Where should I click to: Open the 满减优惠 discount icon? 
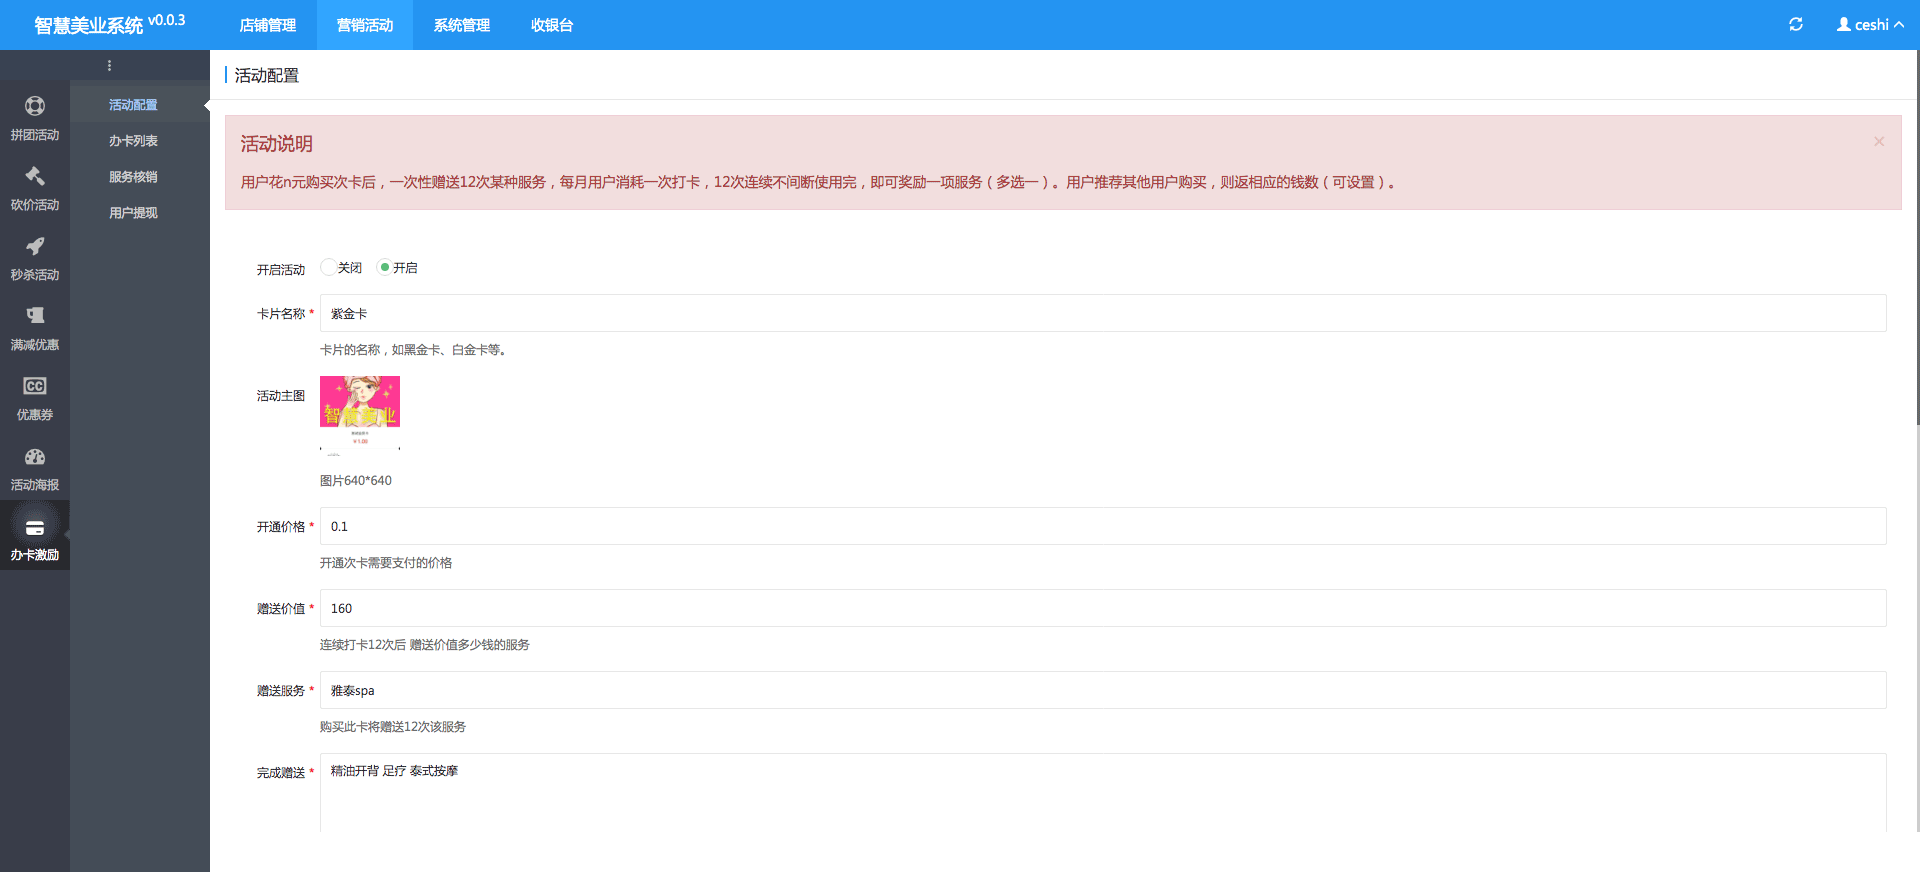pyautogui.click(x=35, y=316)
